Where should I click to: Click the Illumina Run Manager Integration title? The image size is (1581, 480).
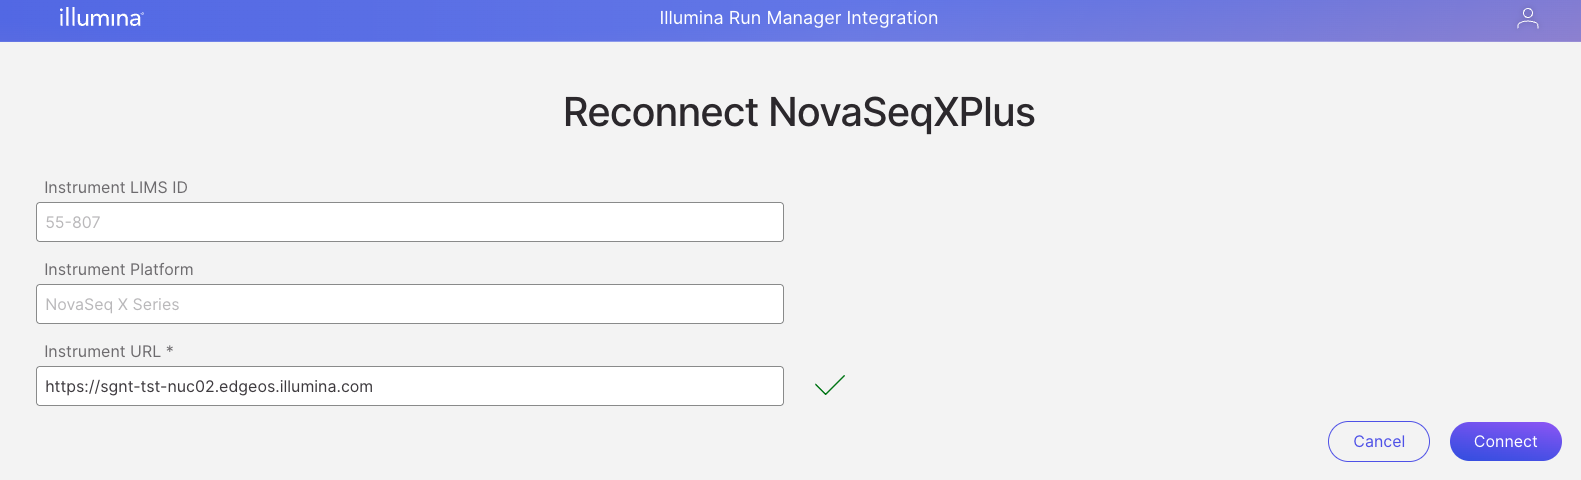tap(798, 18)
